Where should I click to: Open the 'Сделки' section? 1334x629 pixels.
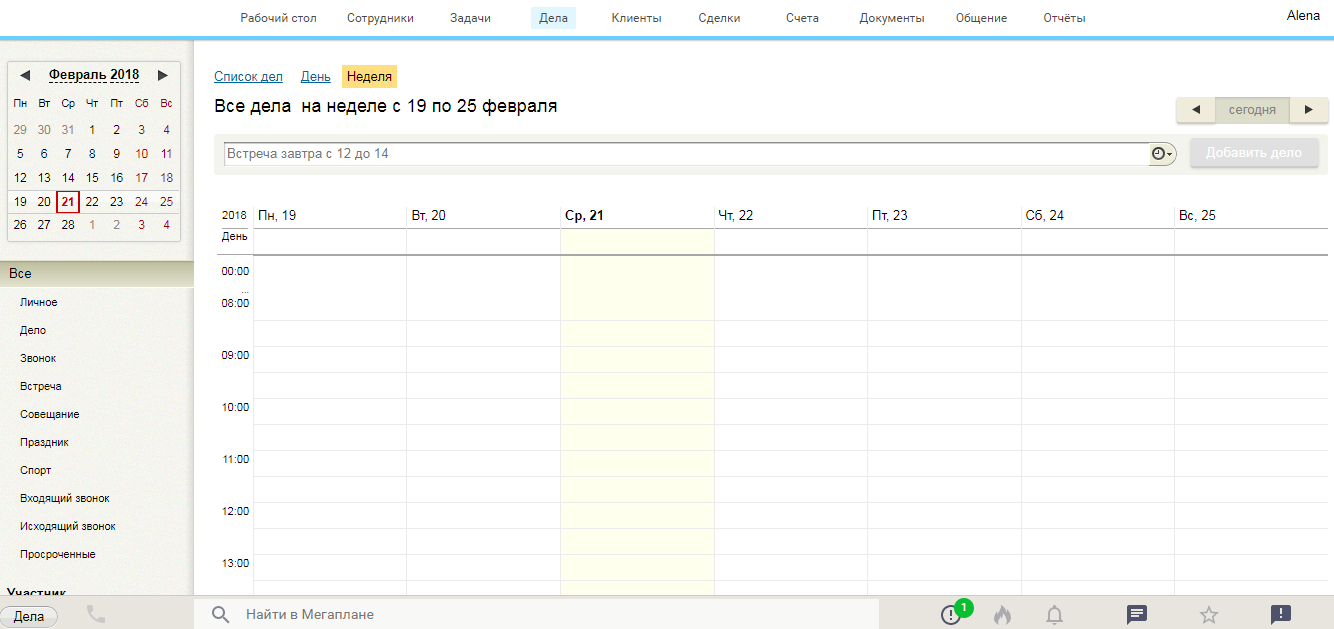(x=719, y=18)
